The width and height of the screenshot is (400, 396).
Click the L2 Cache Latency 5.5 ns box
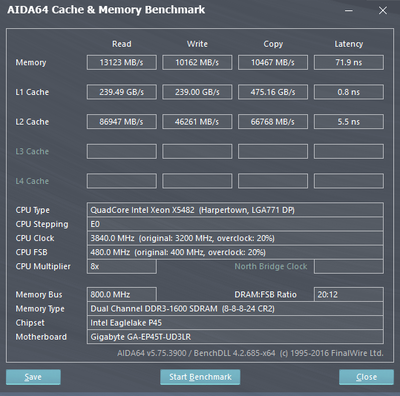[349, 122]
